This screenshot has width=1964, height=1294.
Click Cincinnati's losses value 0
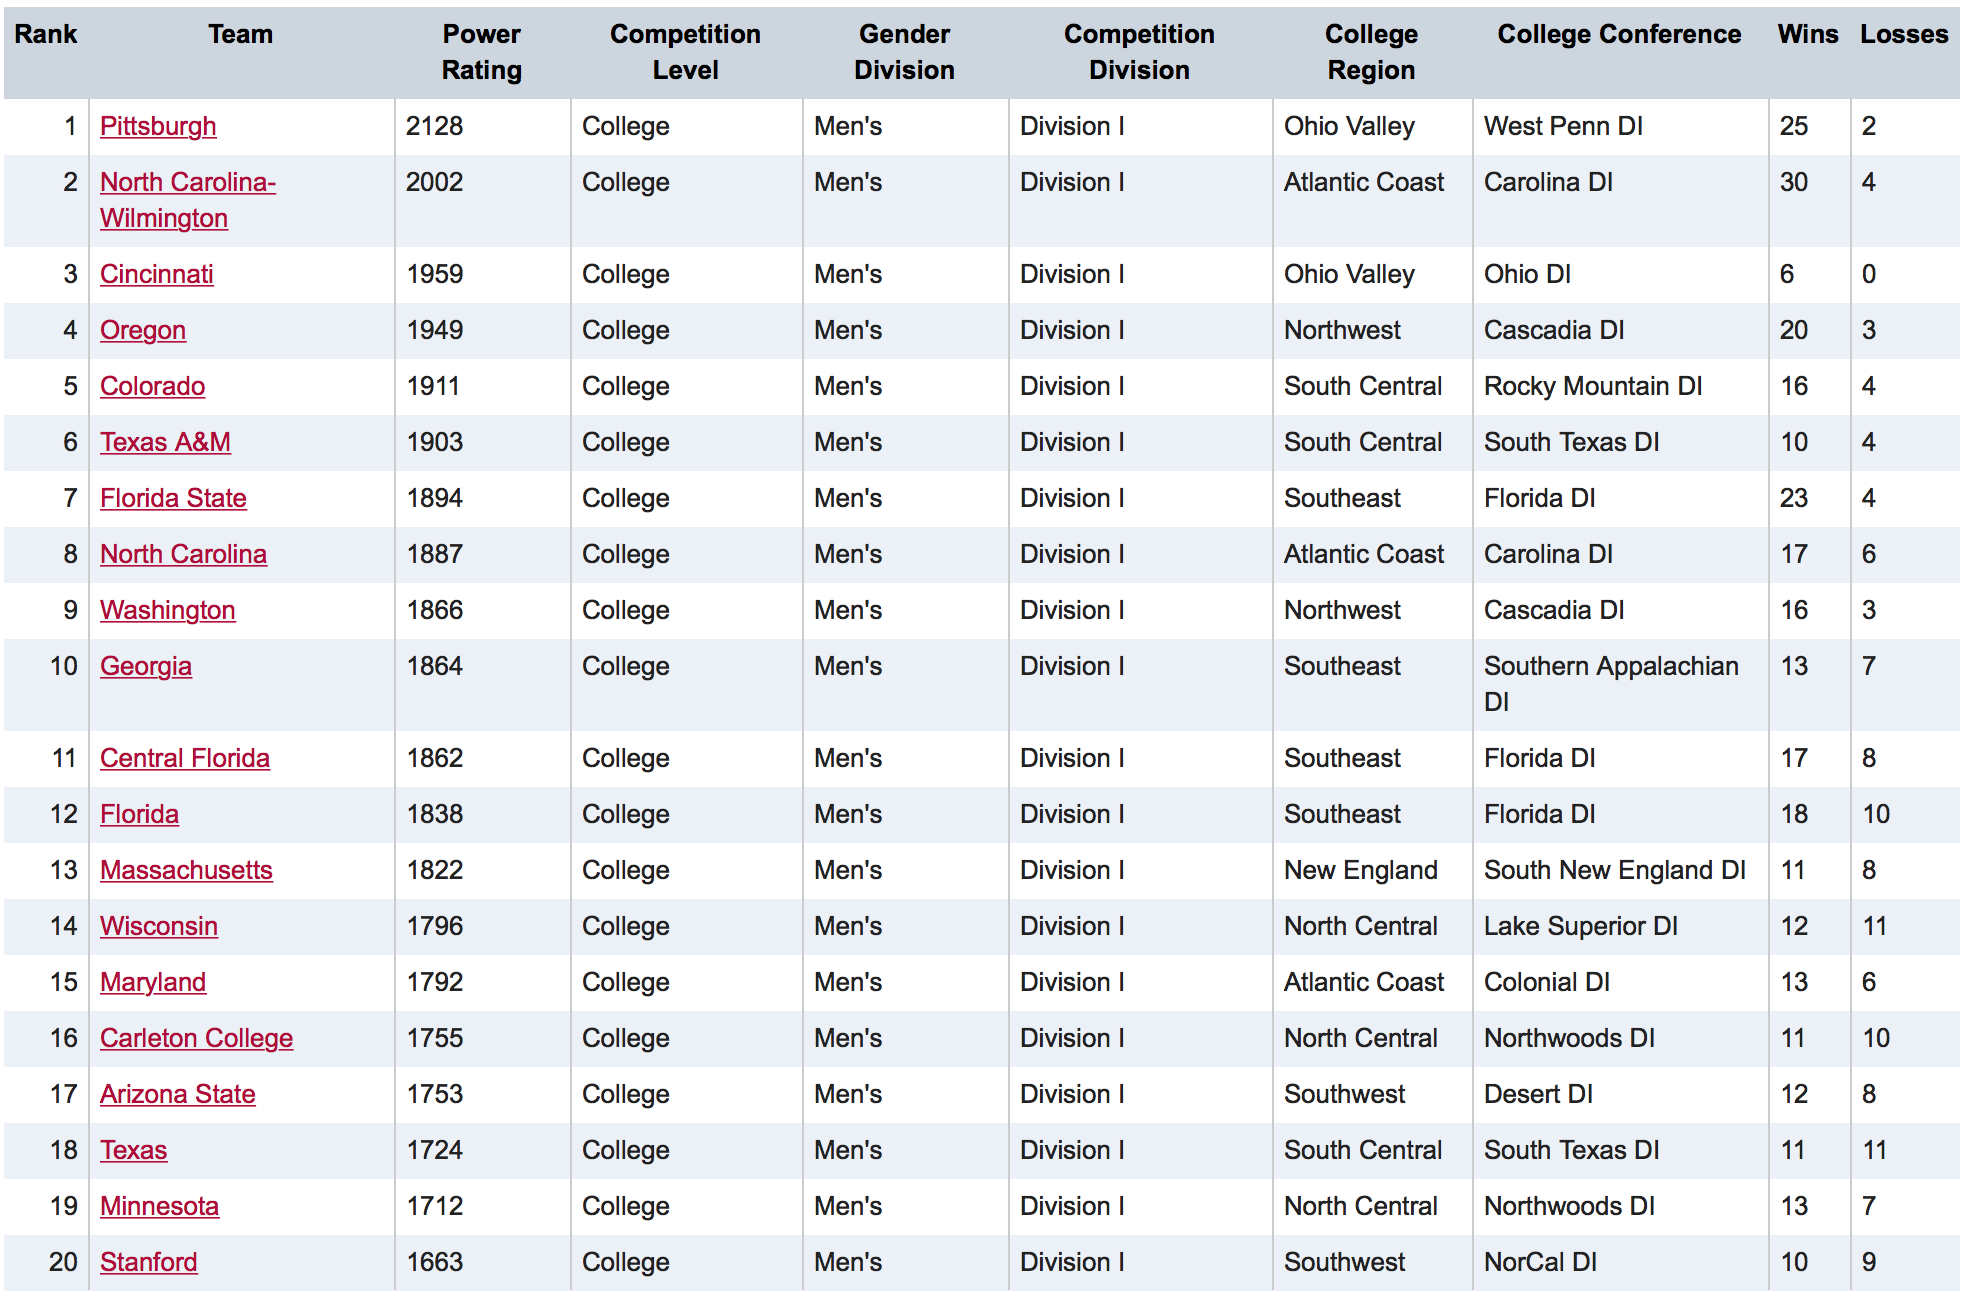coord(1869,274)
